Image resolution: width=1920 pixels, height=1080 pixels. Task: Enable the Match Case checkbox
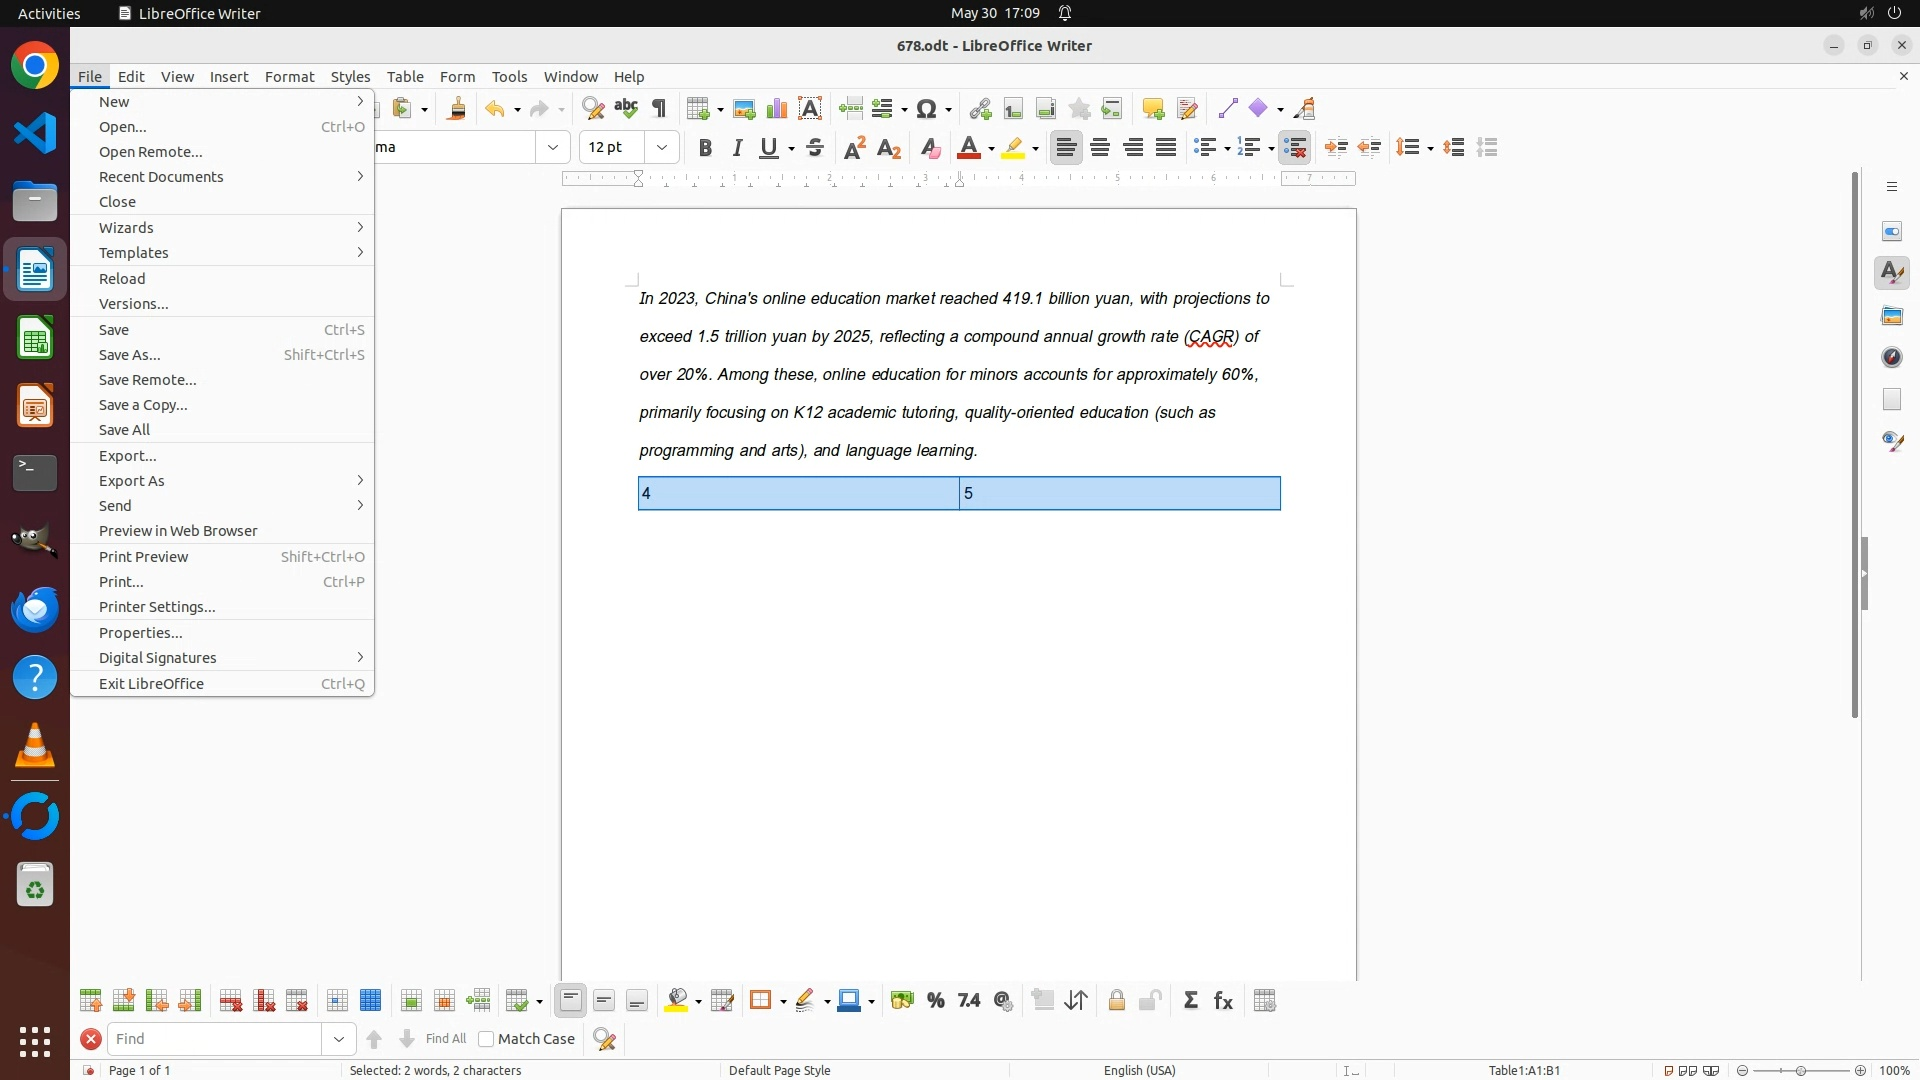tap(487, 1039)
